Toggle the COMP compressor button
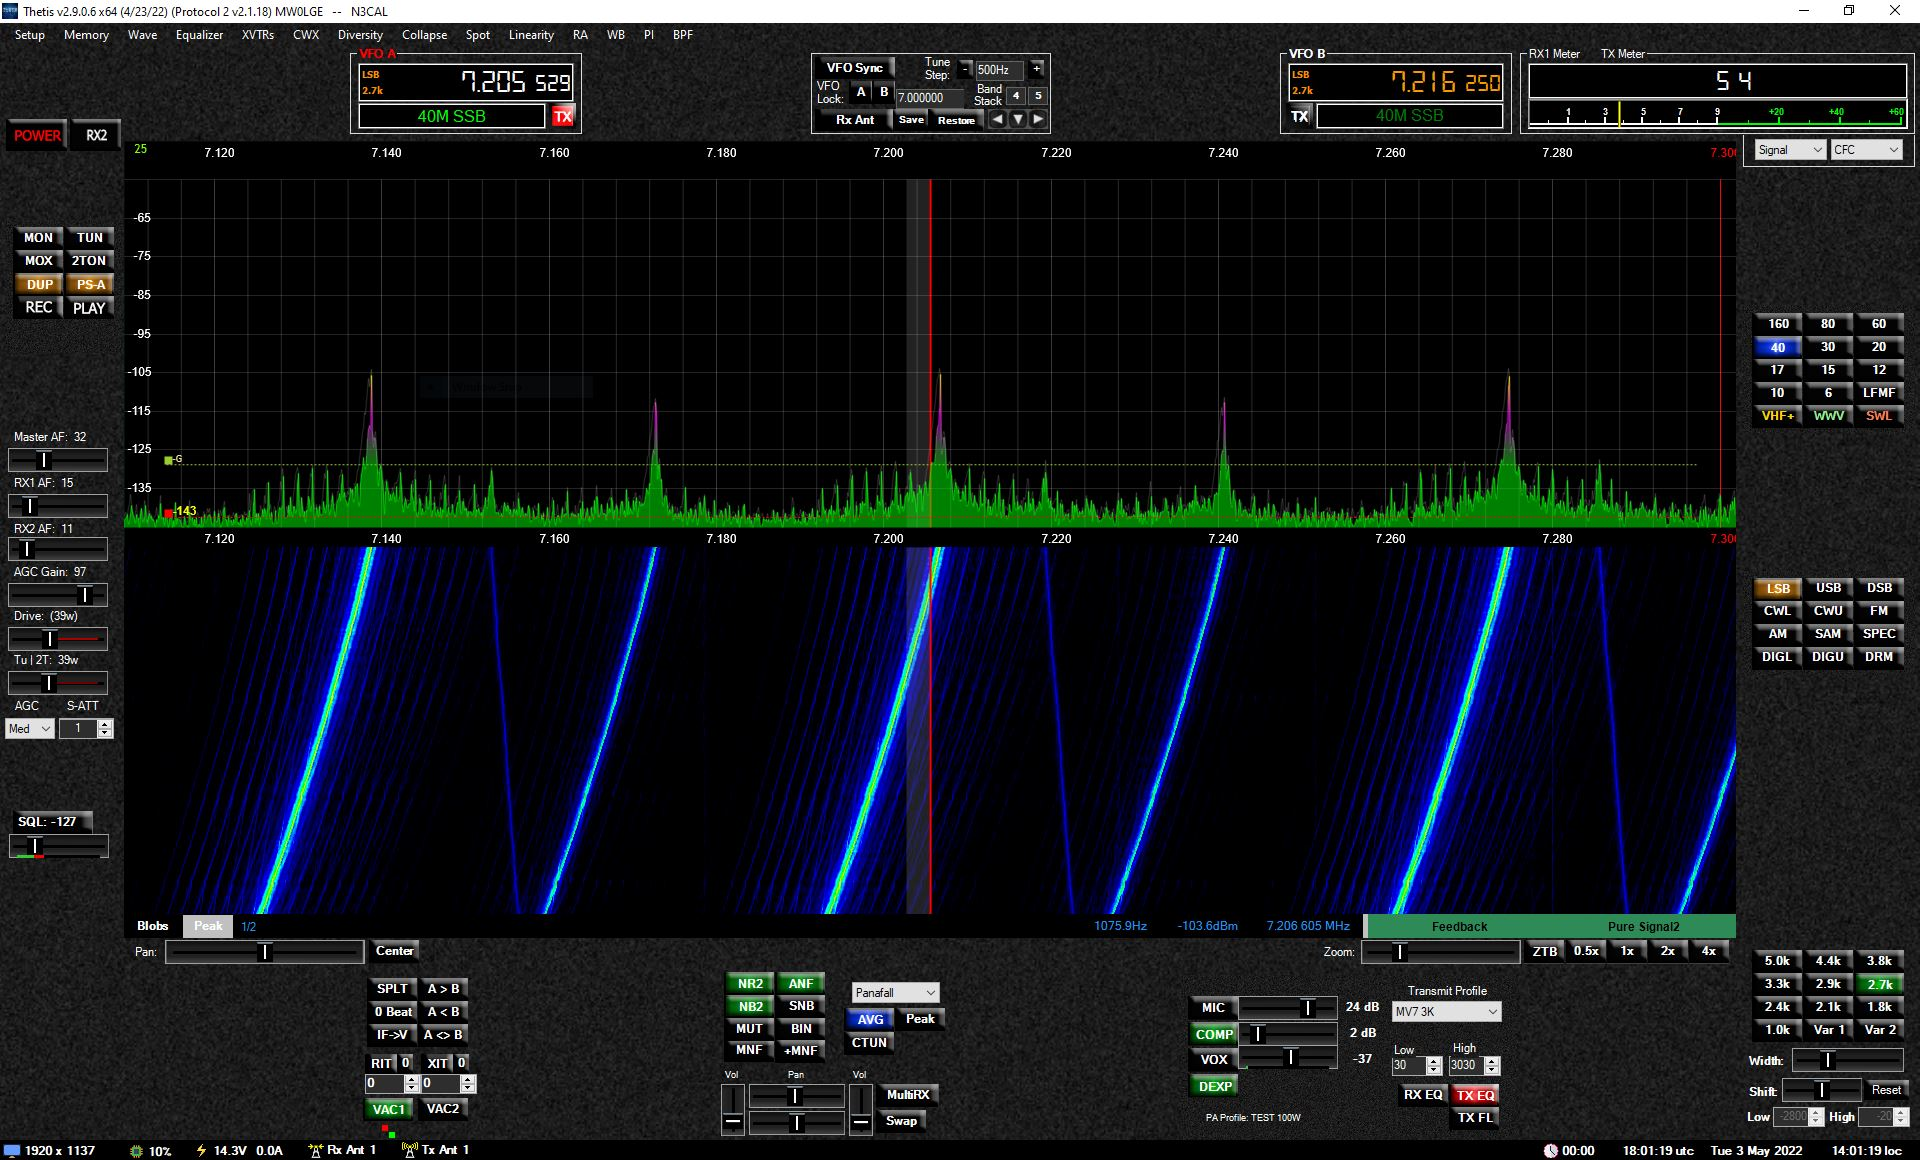The height and width of the screenshot is (1160, 1920). (x=1214, y=1034)
